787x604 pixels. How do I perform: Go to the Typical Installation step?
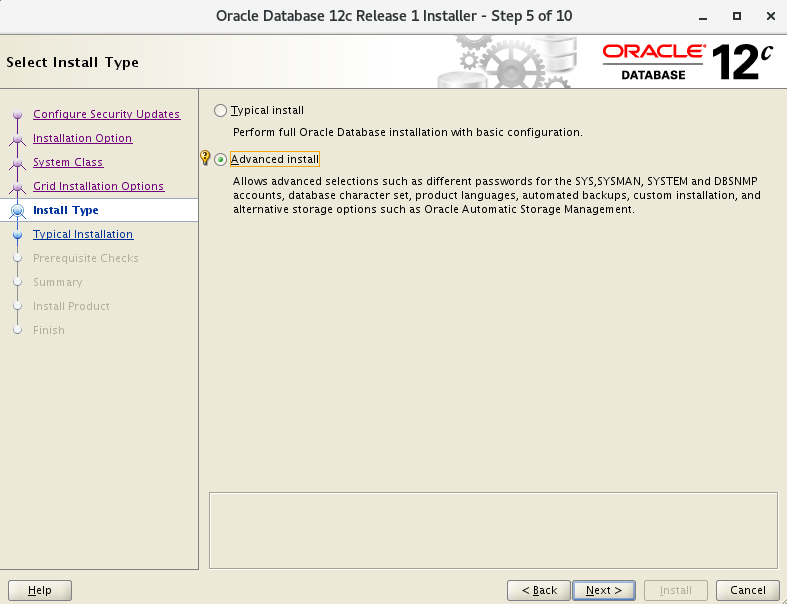pyautogui.click(x=83, y=234)
